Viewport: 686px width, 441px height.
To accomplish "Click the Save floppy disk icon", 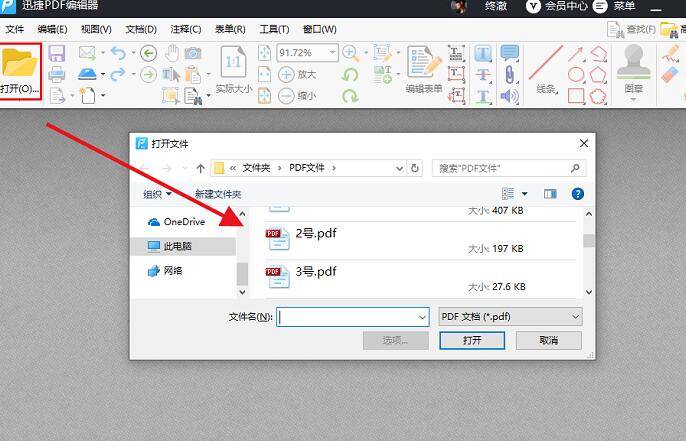I will pyautogui.click(x=57, y=53).
